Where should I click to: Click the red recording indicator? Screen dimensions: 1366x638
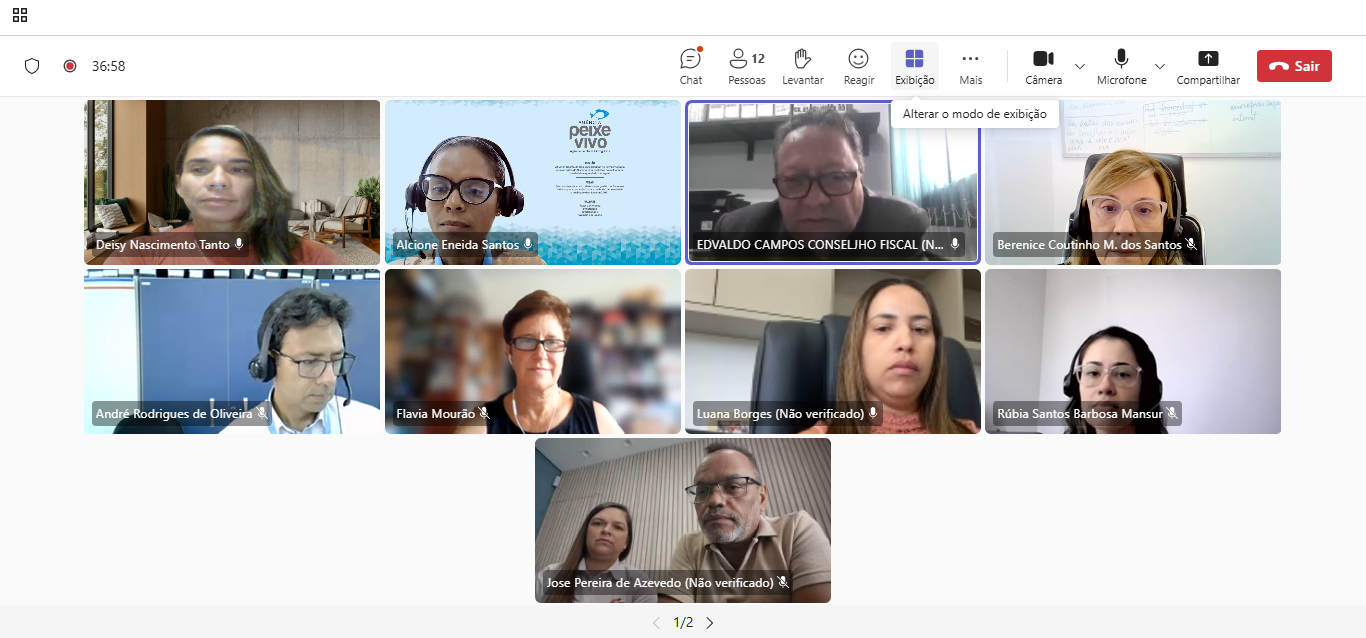70,66
